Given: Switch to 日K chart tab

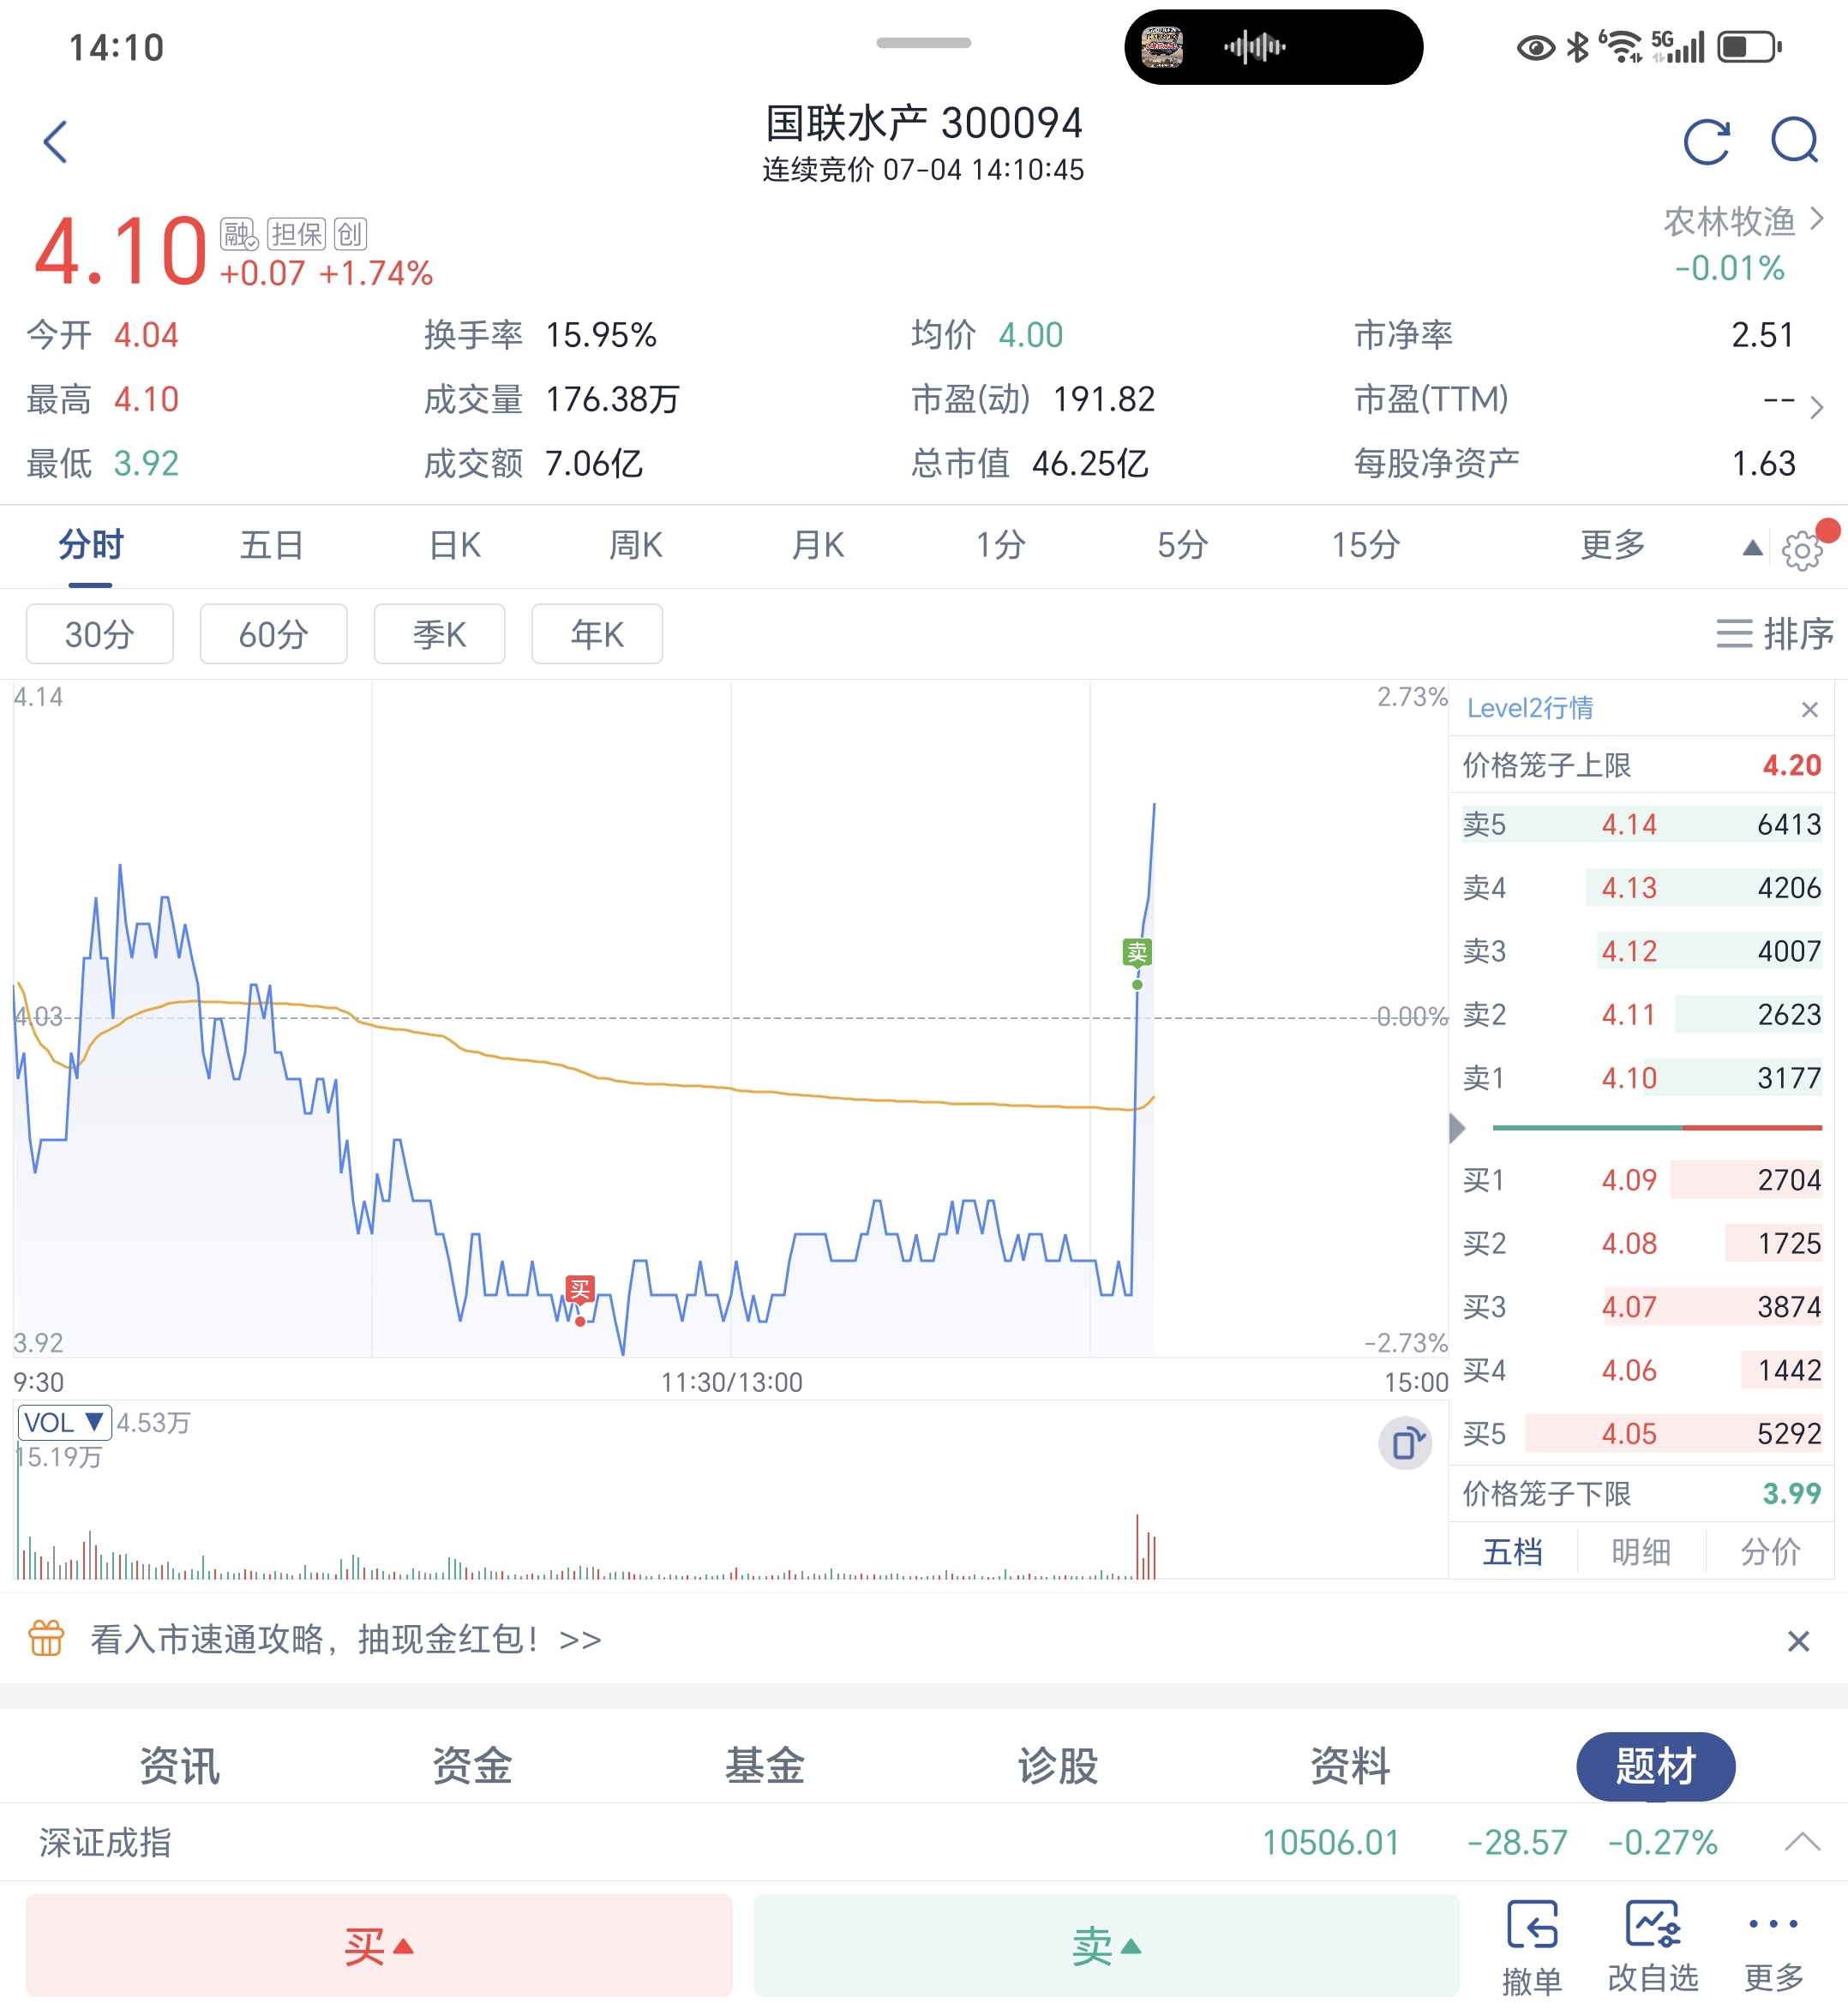Looking at the screenshot, I should [455, 545].
